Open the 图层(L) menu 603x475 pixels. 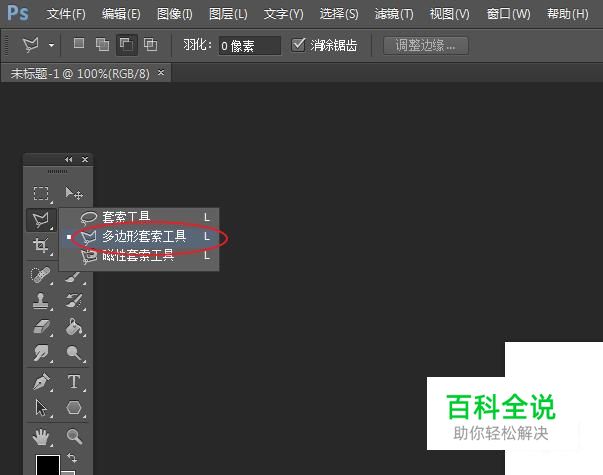pos(228,14)
